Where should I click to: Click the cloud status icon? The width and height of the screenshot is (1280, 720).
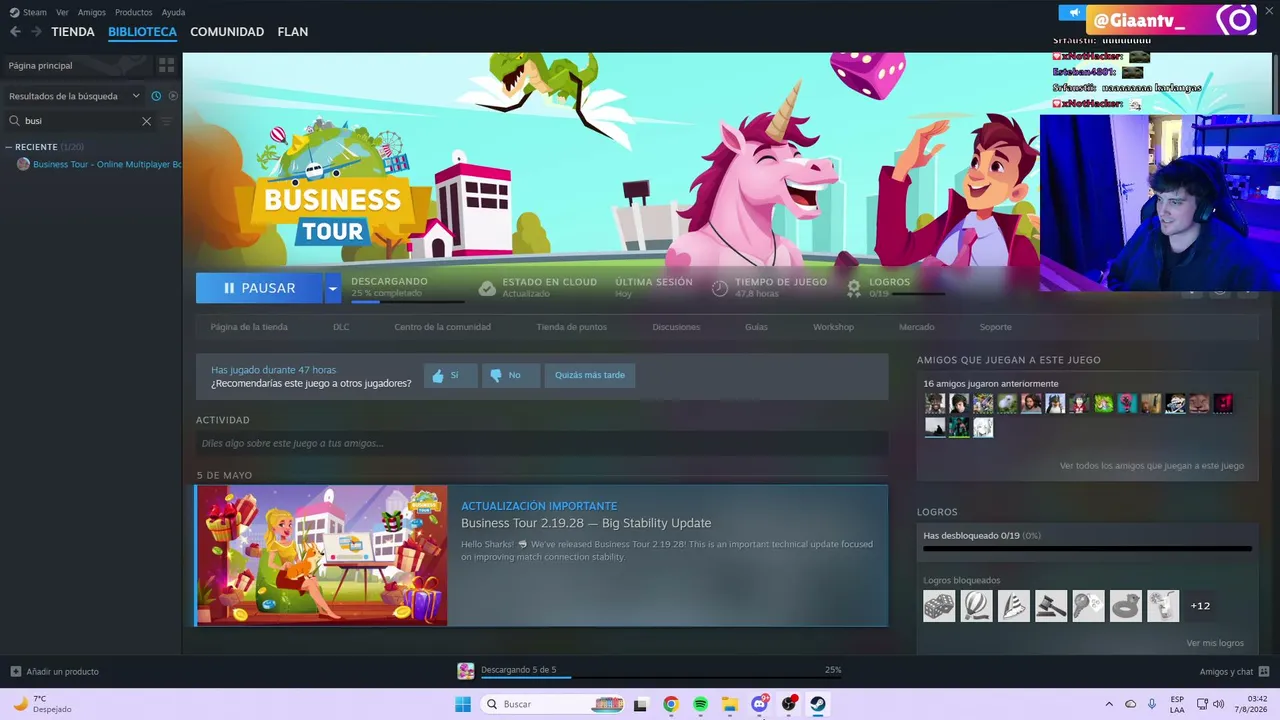point(487,288)
